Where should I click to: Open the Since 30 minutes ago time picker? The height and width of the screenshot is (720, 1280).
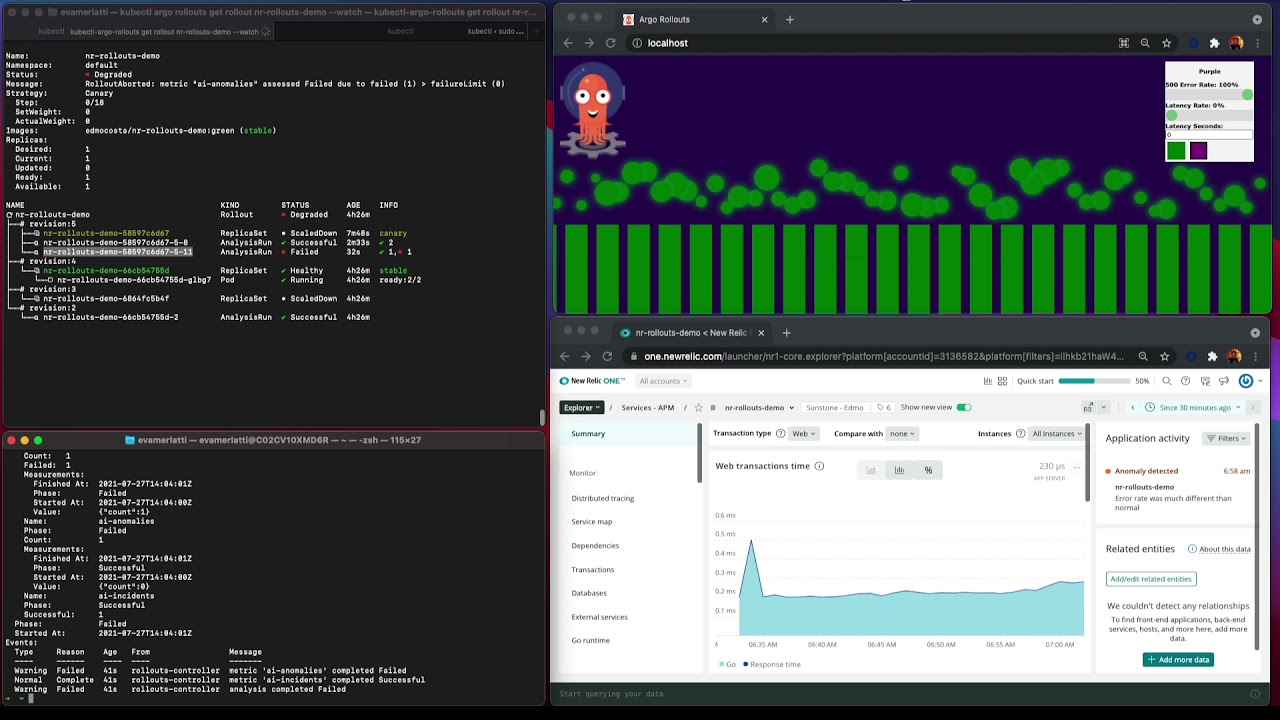[x=1194, y=407]
